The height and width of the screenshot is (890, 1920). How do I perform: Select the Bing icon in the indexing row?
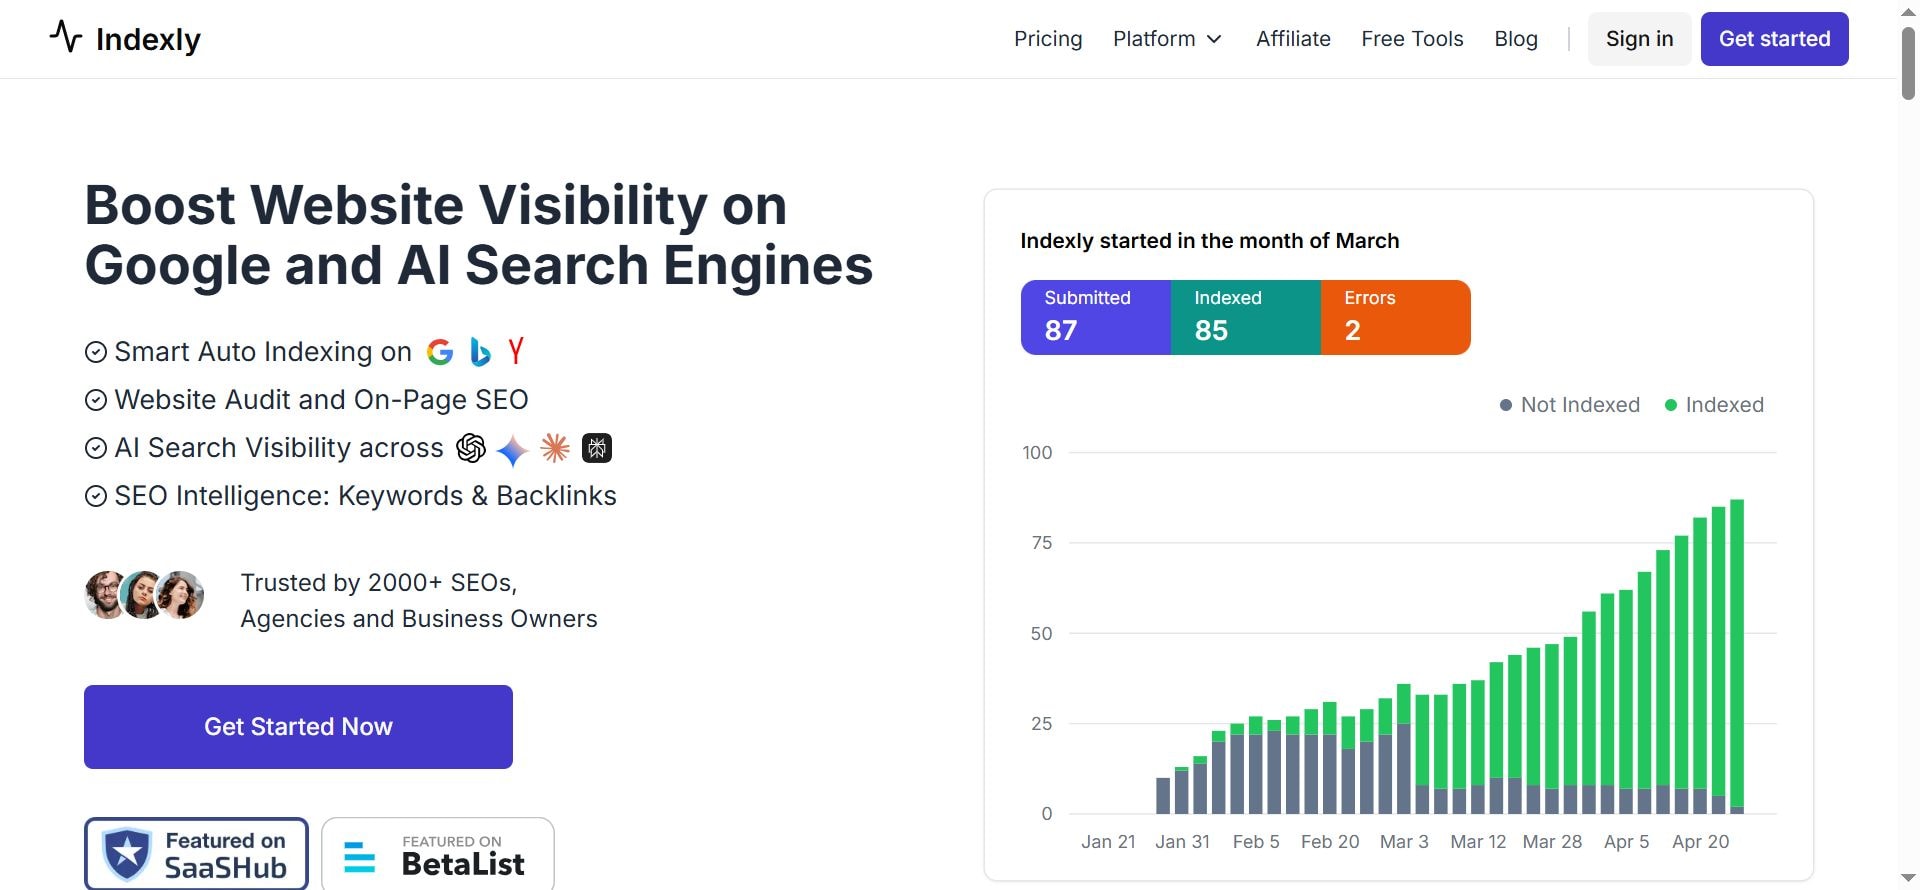(x=479, y=351)
